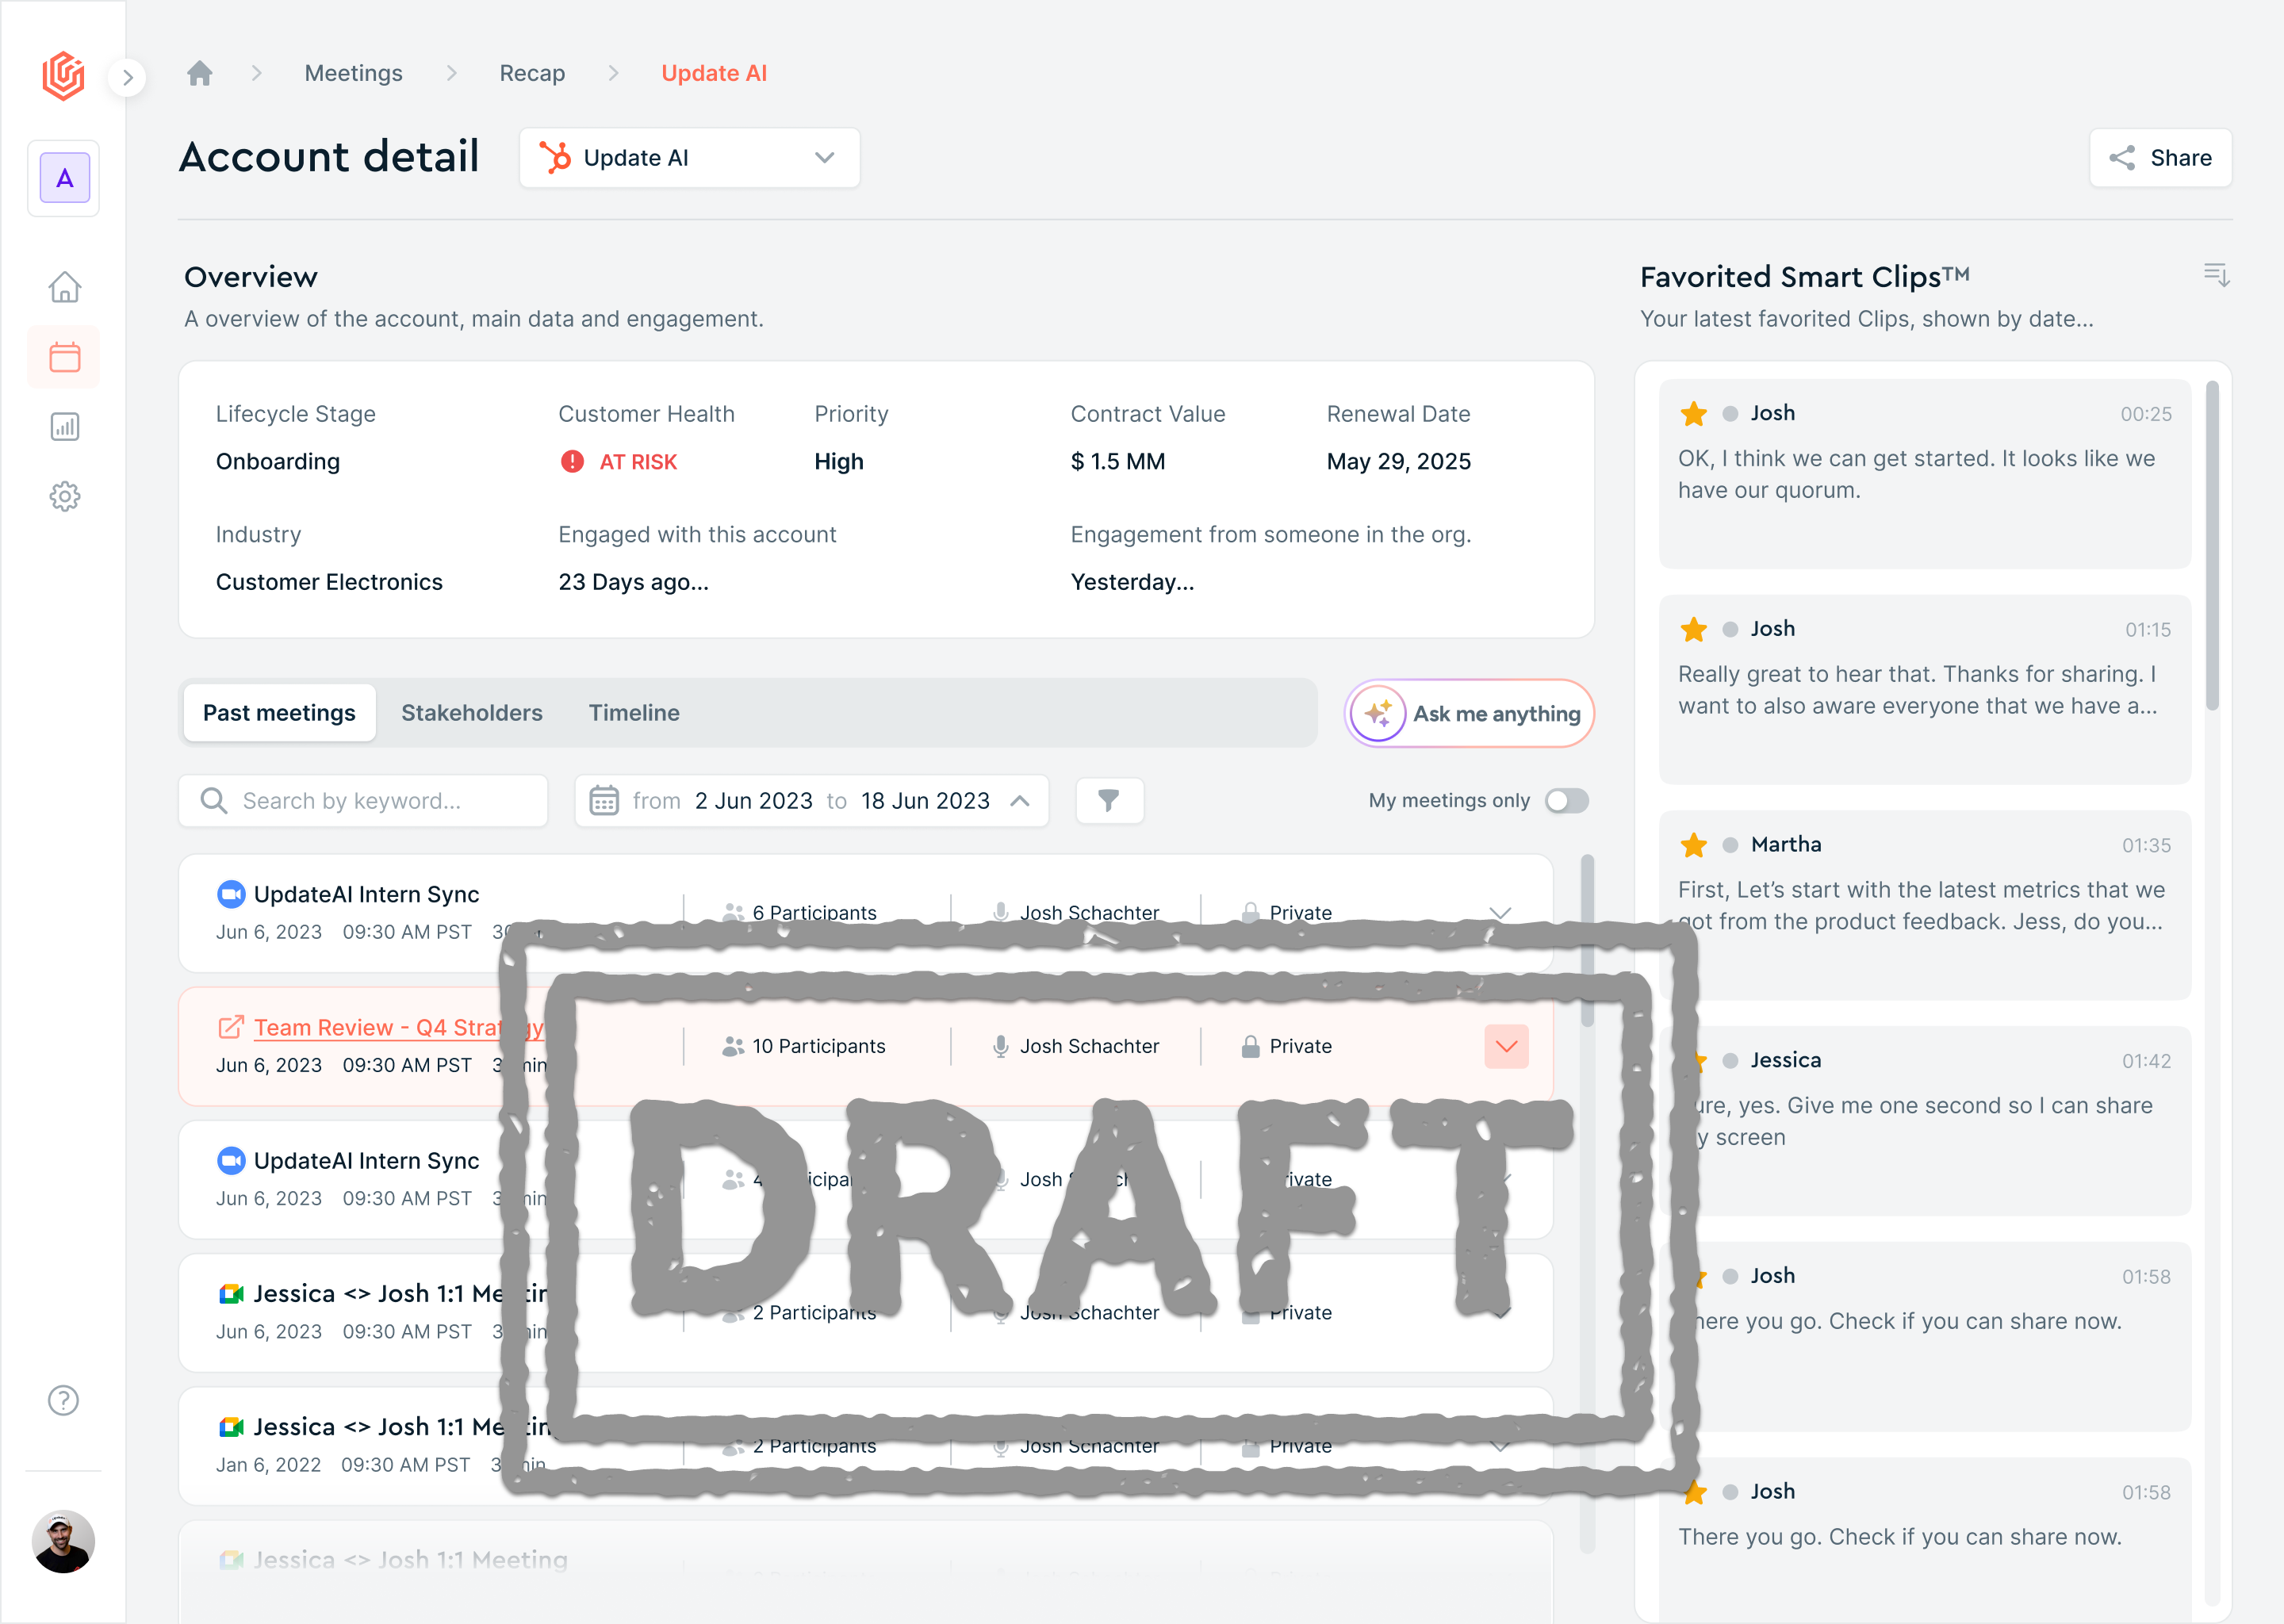The width and height of the screenshot is (2284, 1624).
Task: Open the settings gear in sidebar
Action: pyautogui.click(x=65, y=496)
